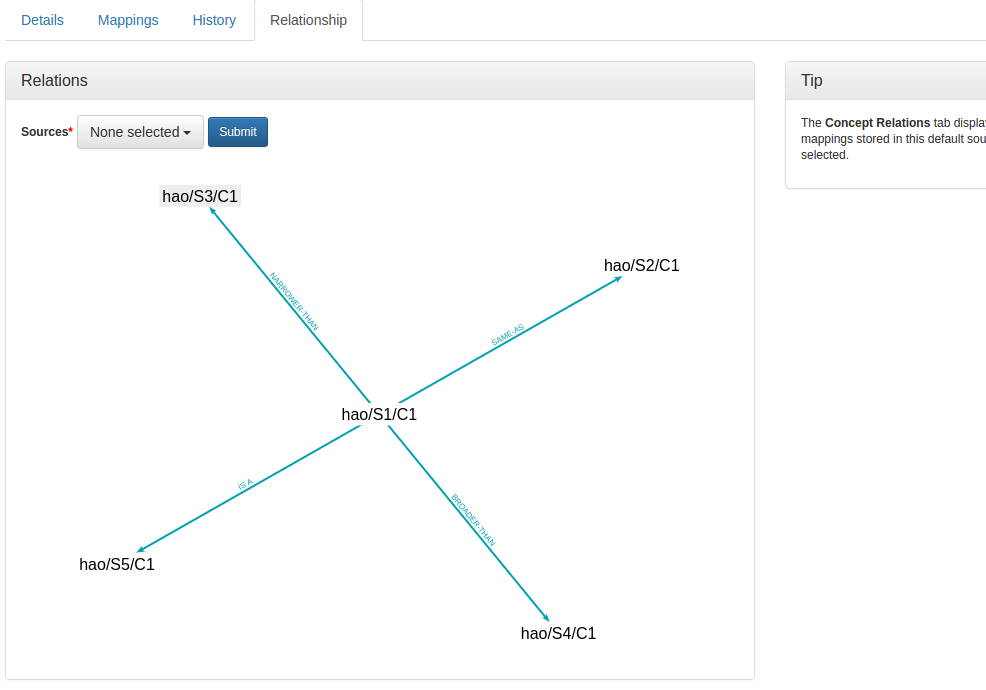Click the Relations panel heading
986x690 pixels.
[55, 81]
